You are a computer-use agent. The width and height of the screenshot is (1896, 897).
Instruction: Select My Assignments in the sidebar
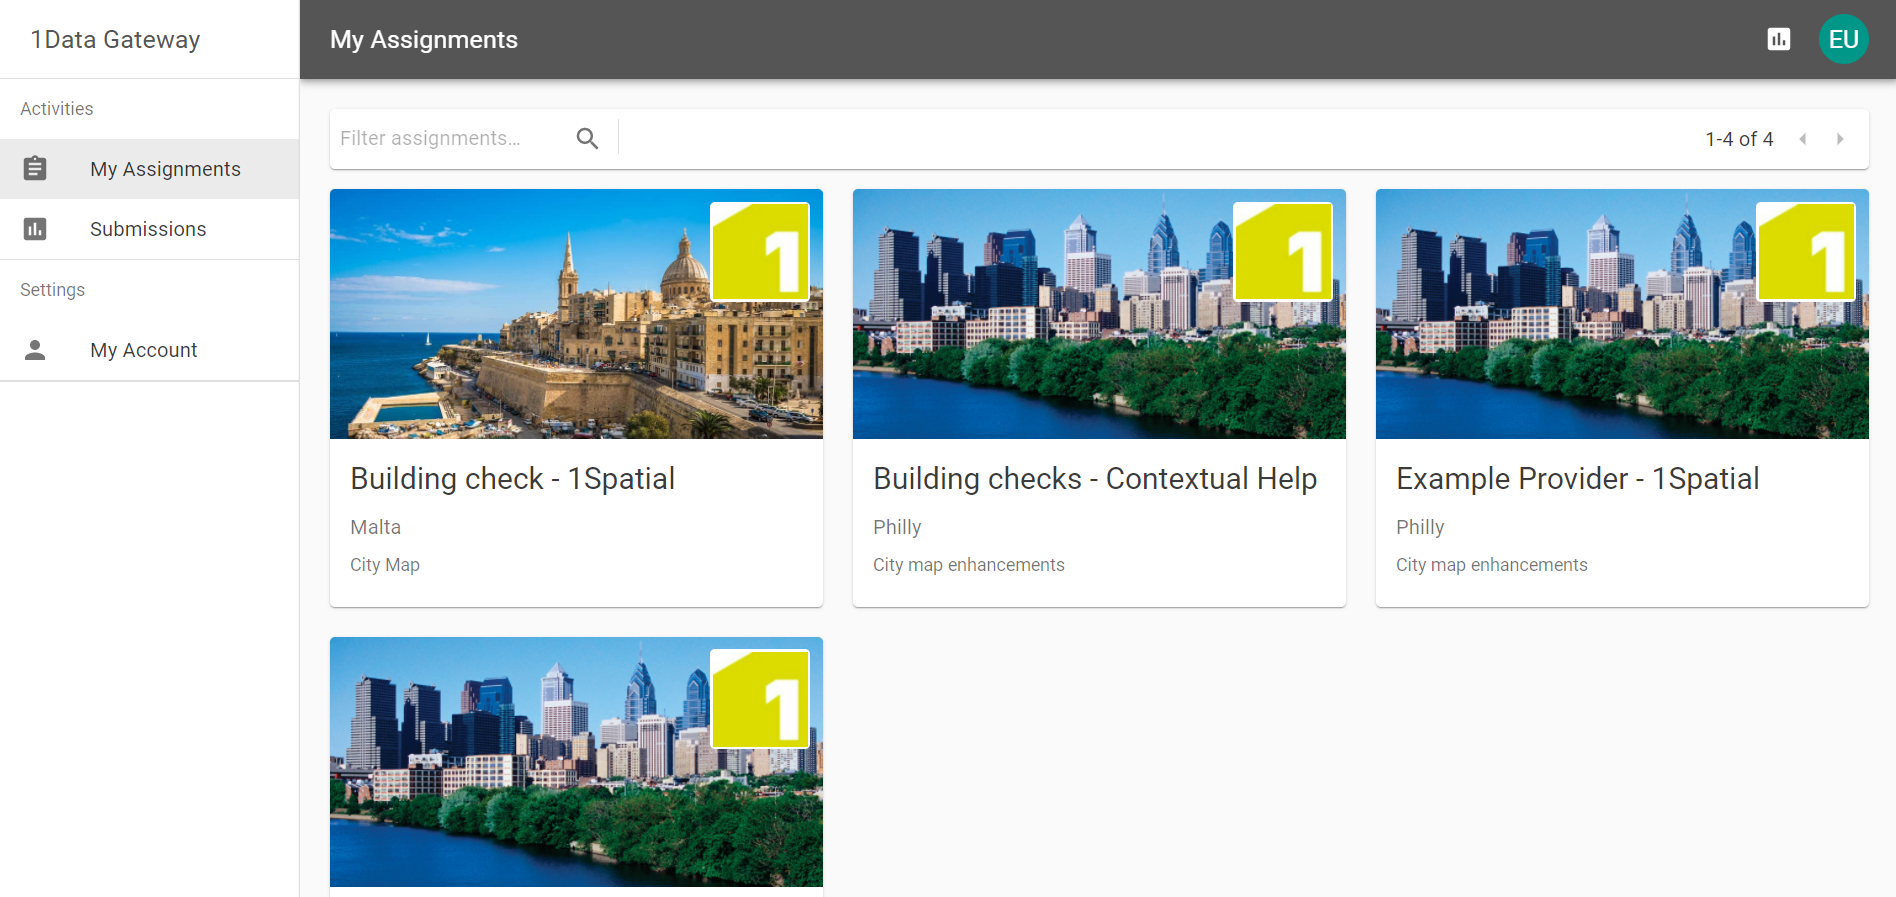click(x=165, y=169)
